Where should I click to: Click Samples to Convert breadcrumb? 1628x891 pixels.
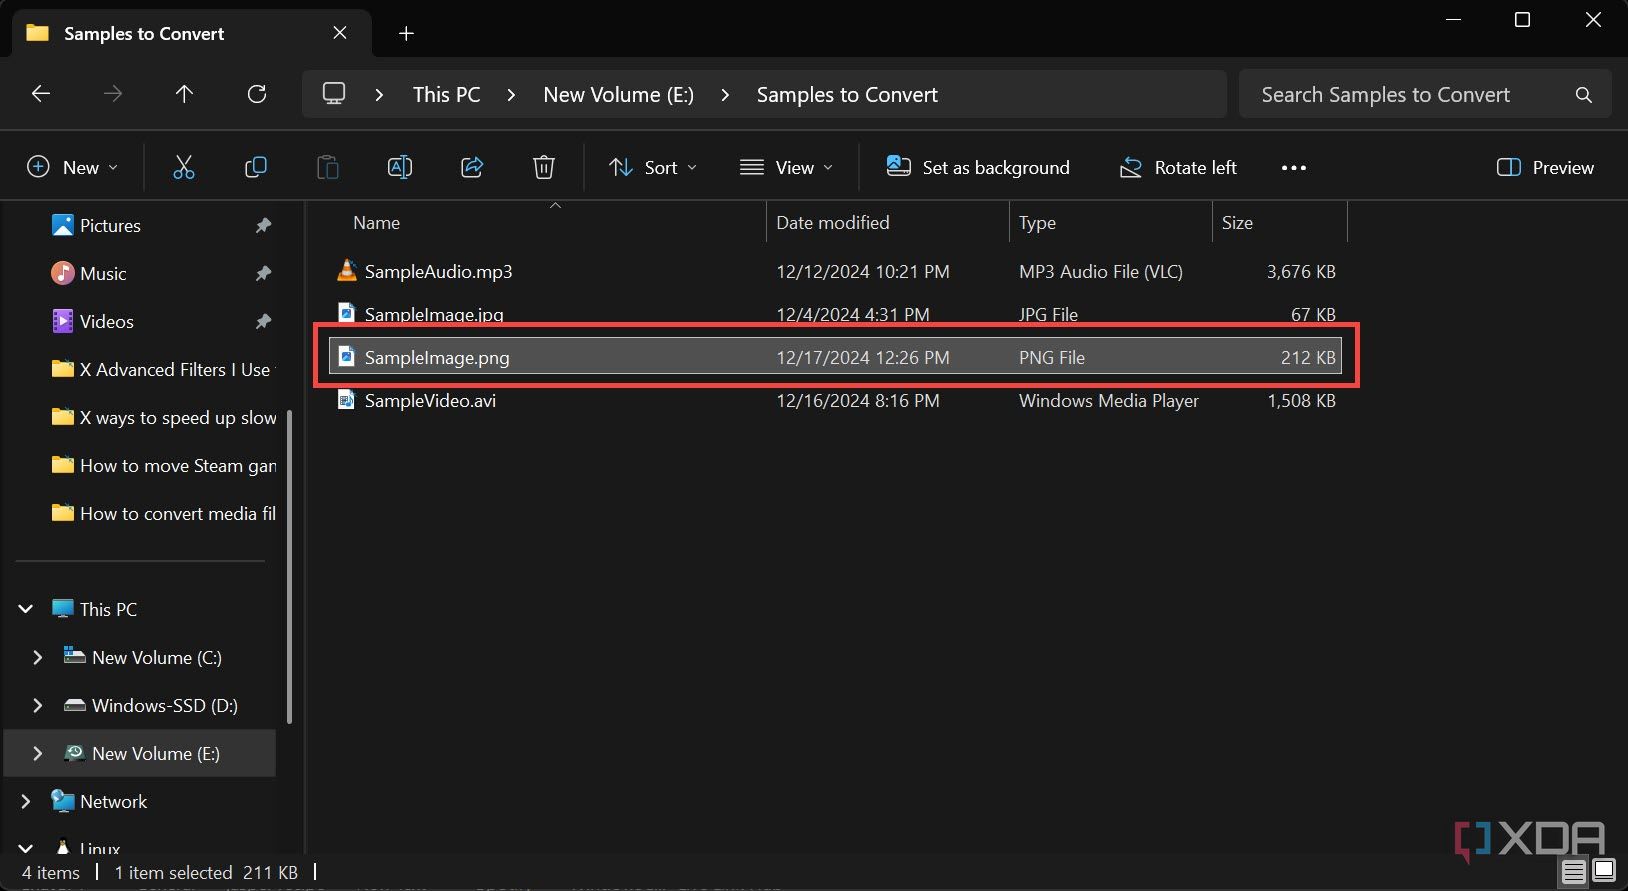click(x=847, y=95)
